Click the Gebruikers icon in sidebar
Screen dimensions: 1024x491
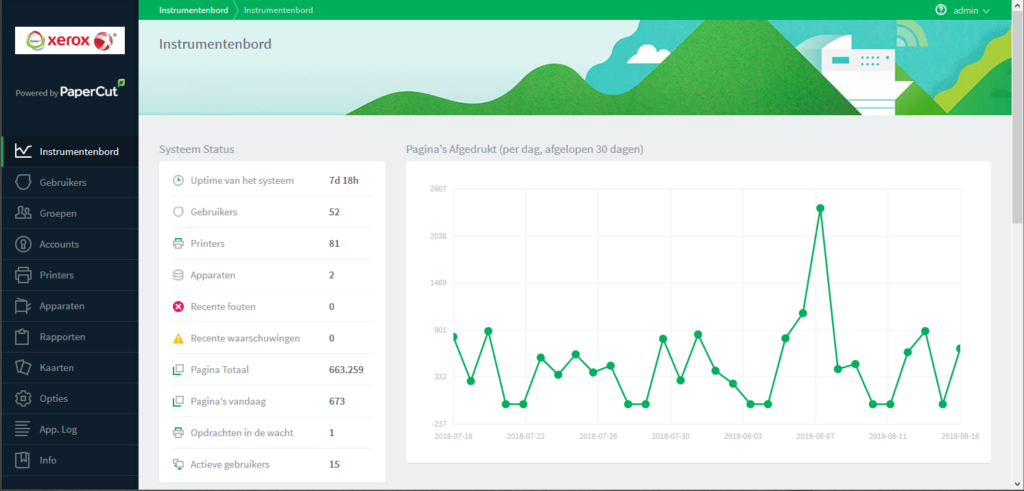pos(24,182)
